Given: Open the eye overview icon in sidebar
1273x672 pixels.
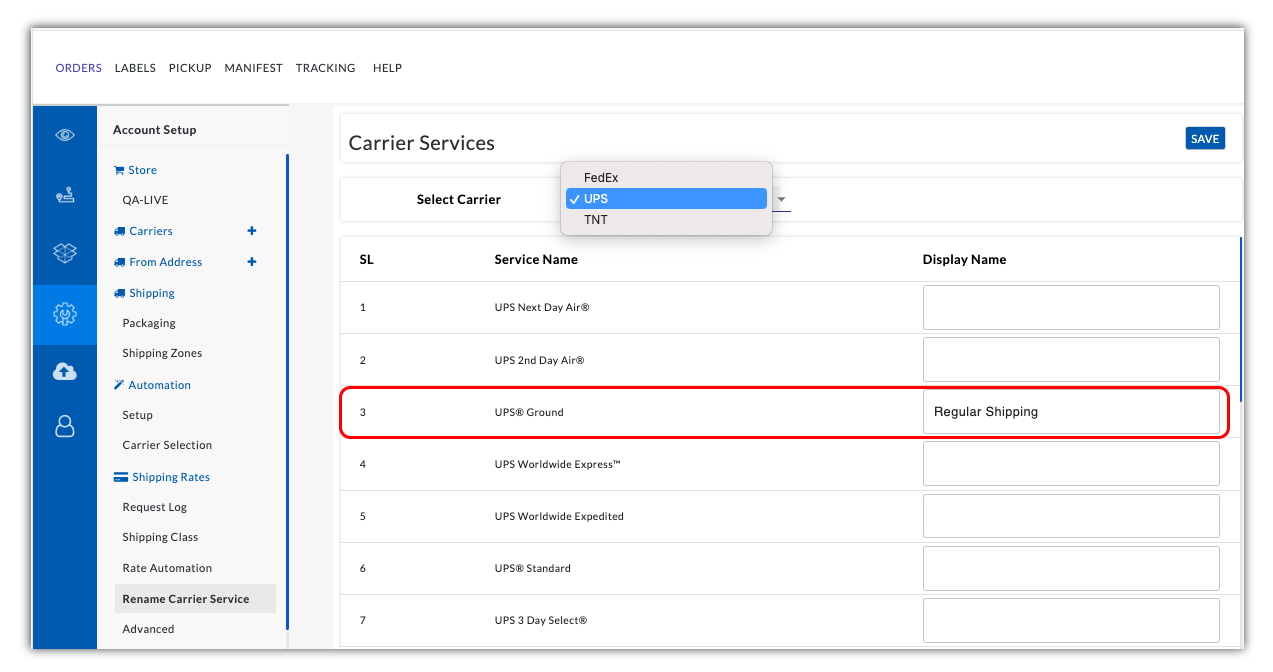Looking at the screenshot, I should pyautogui.click(x=65, y=135).
